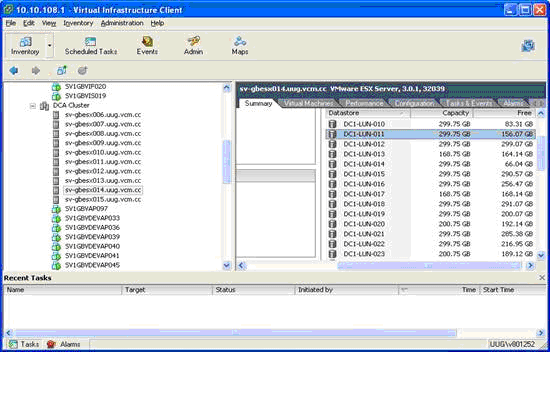Open the Maps view
Image resolution: width=550 pixels, height=410 pixels.
pos(240,46)
